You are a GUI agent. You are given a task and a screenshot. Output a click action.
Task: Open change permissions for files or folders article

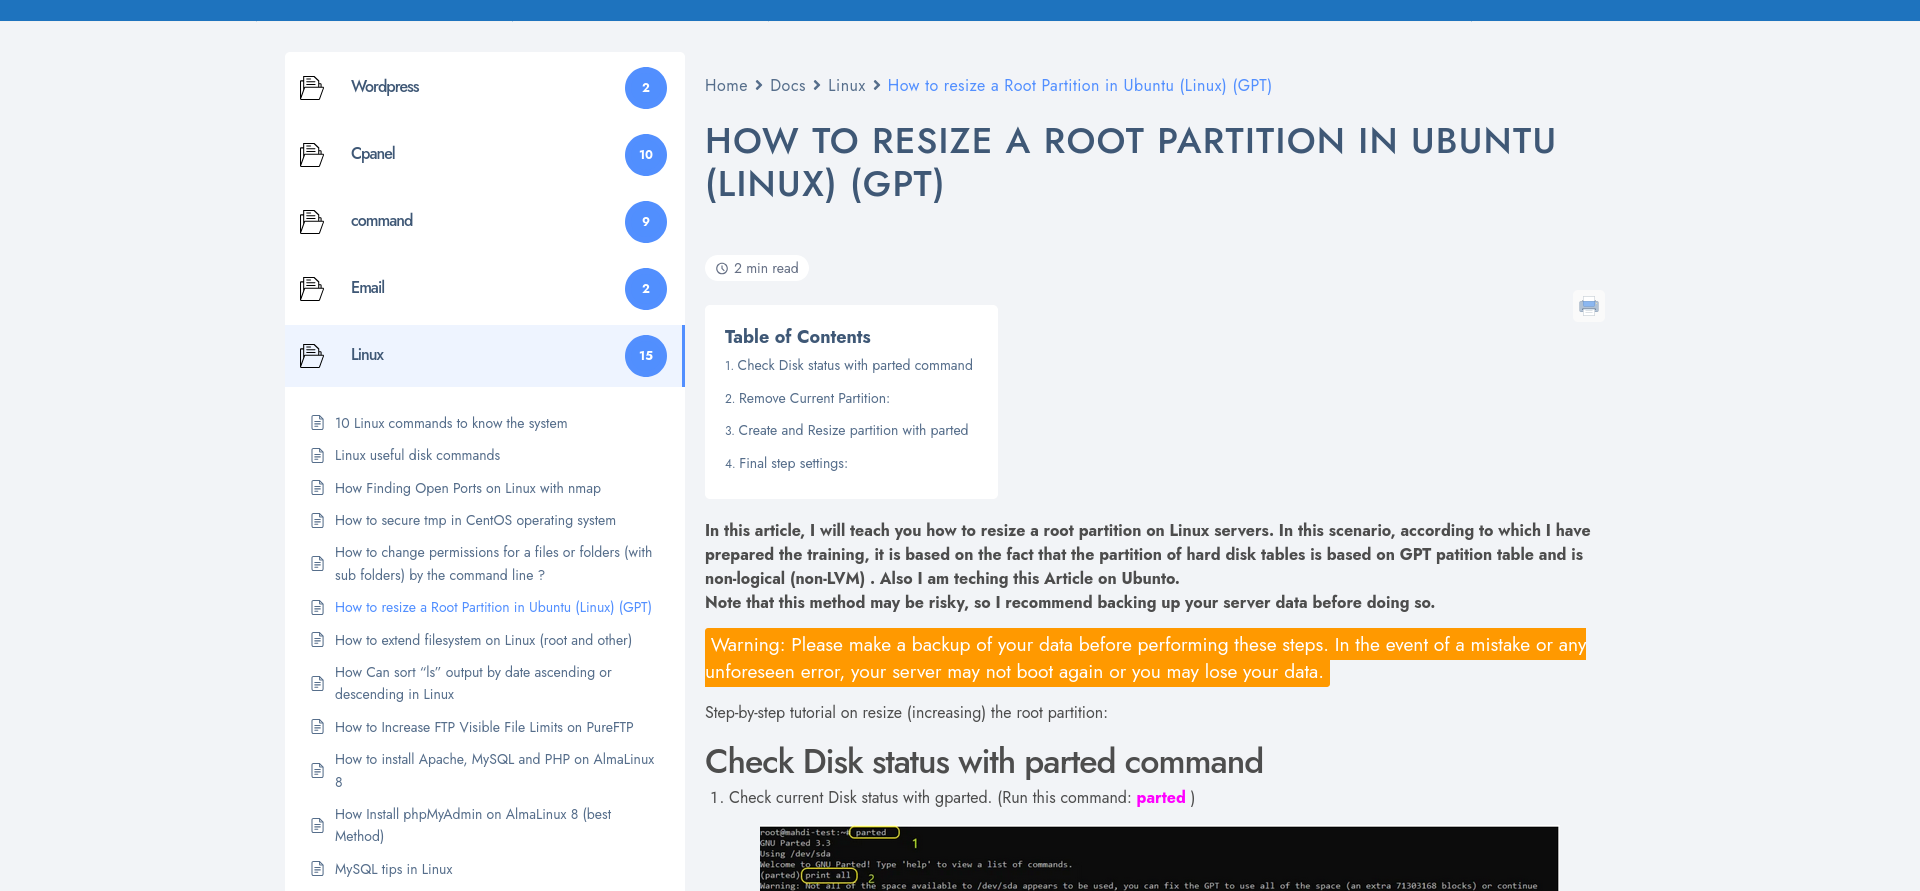(x=494, y=564)
